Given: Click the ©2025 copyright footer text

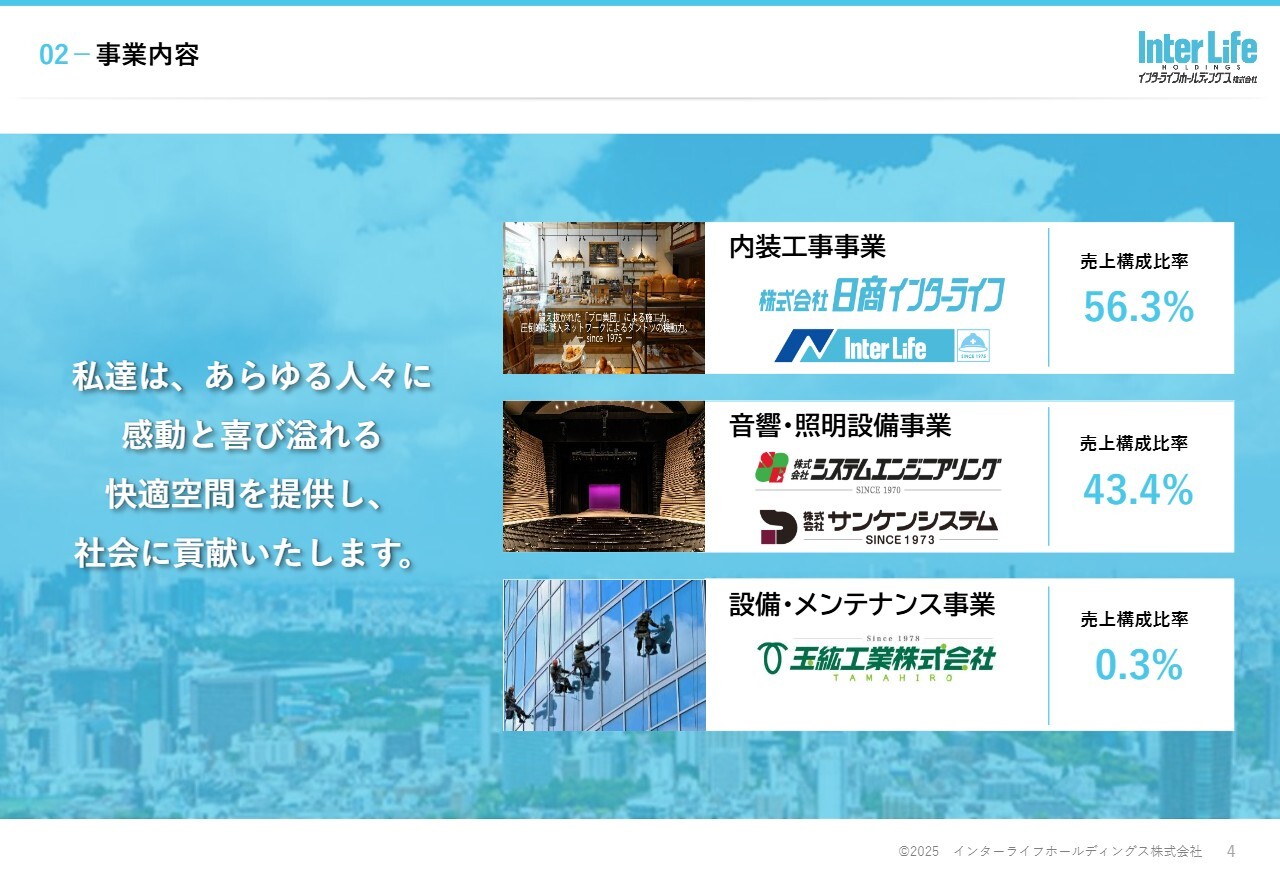Looking at the screenshot, I should tap(1050, 851).
